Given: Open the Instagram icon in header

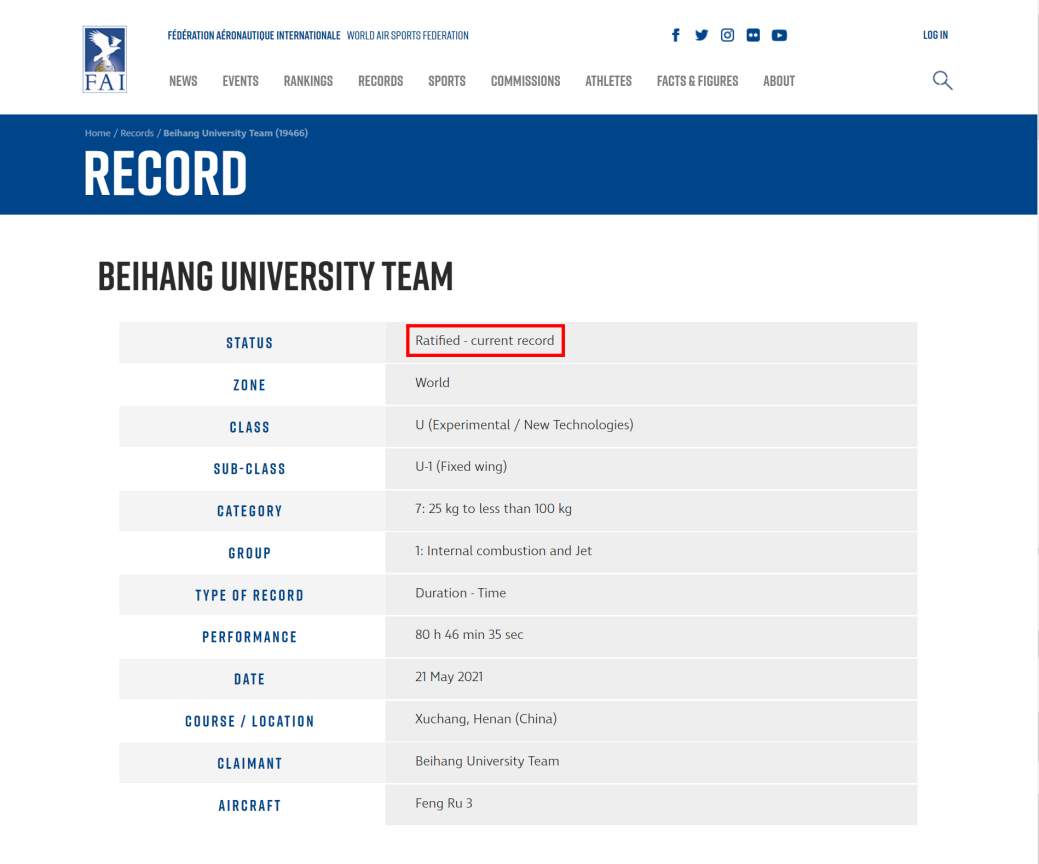Looking at the screenshot, I should pyautogui.click(x=727, y=35).
